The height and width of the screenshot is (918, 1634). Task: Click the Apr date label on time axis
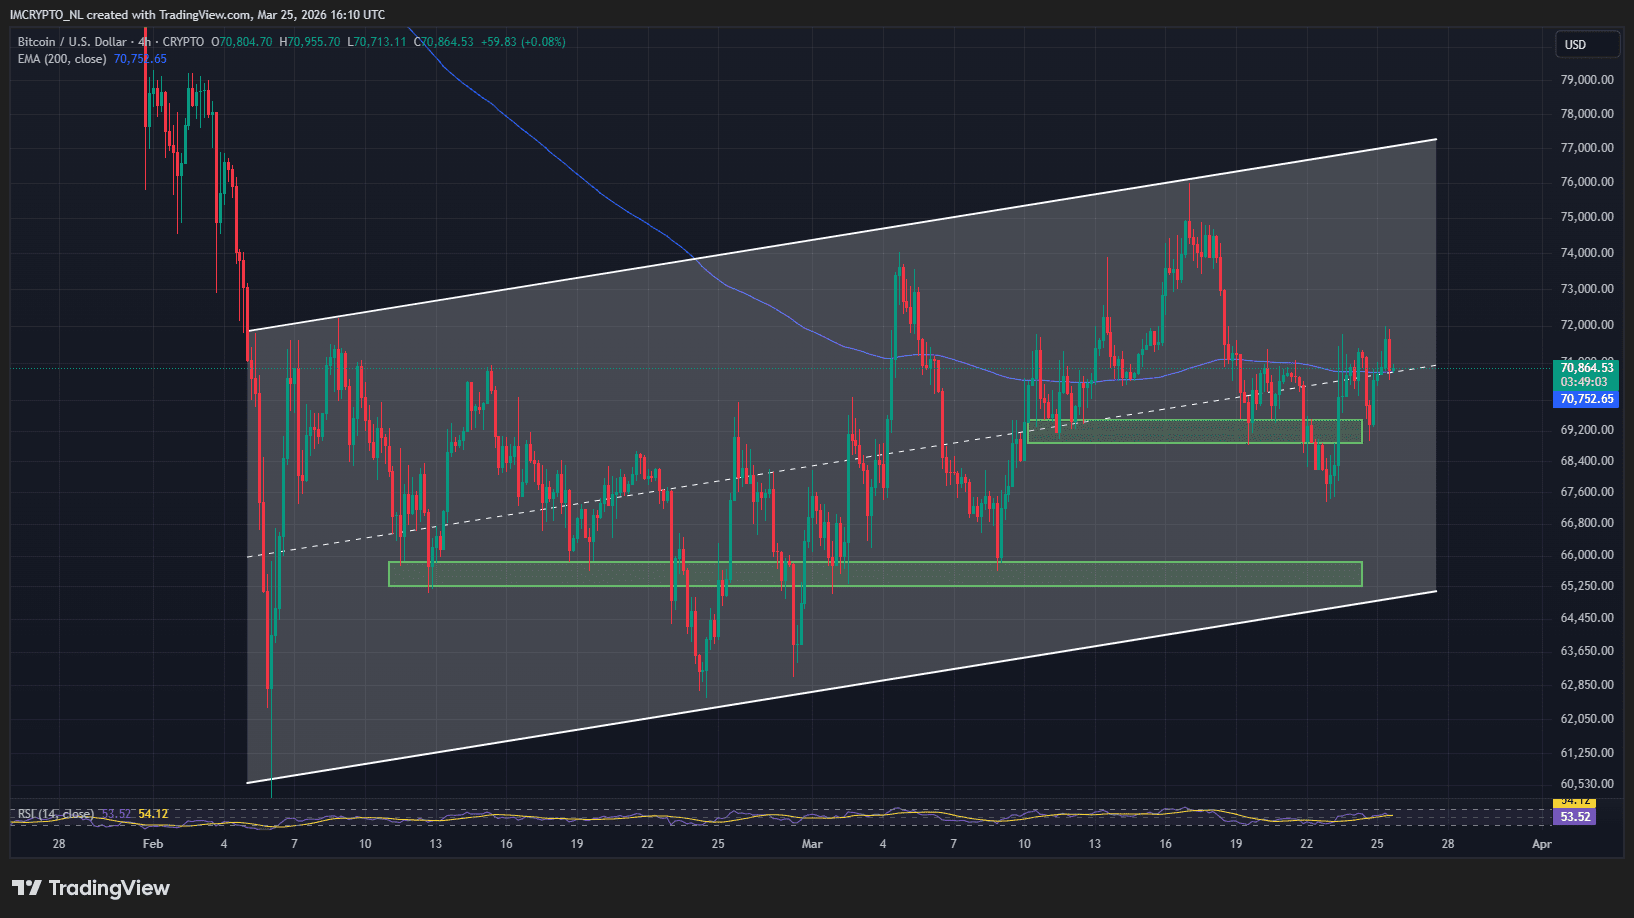pos(1541,844)
